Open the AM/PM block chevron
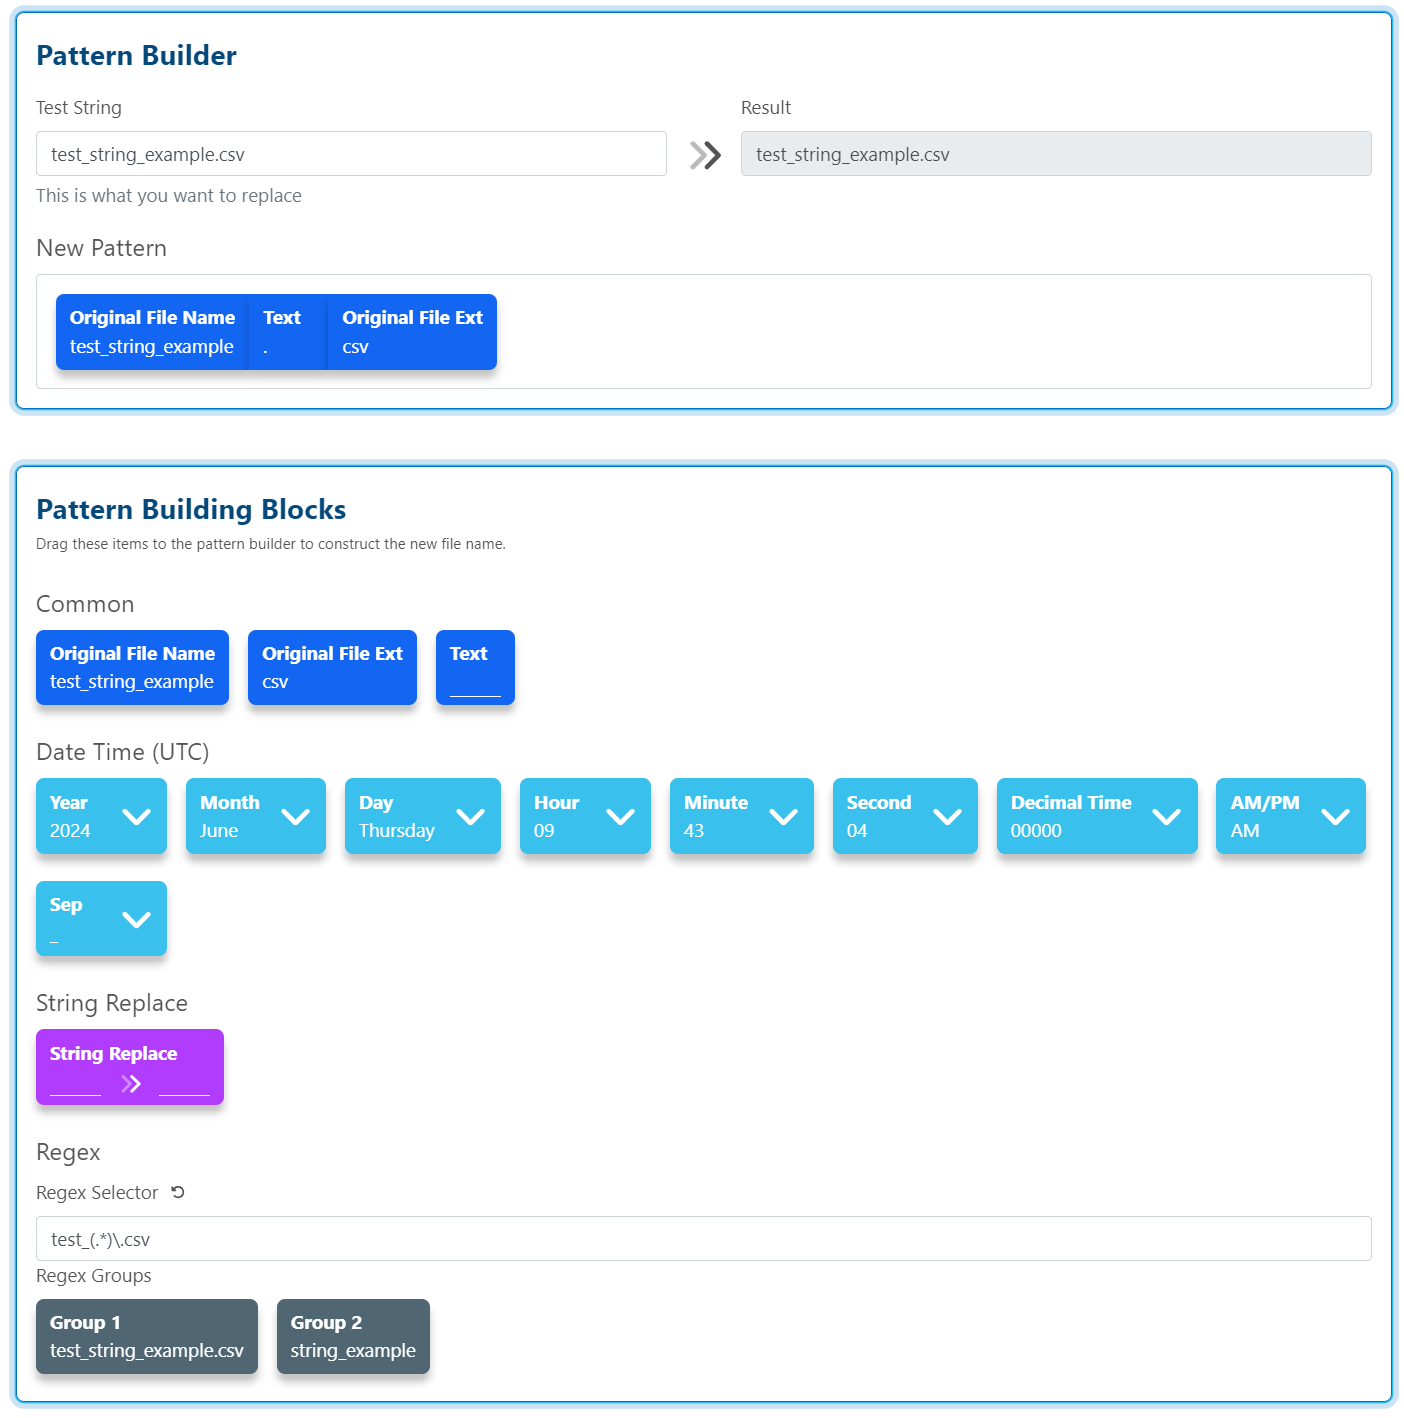 point(1335,817)
